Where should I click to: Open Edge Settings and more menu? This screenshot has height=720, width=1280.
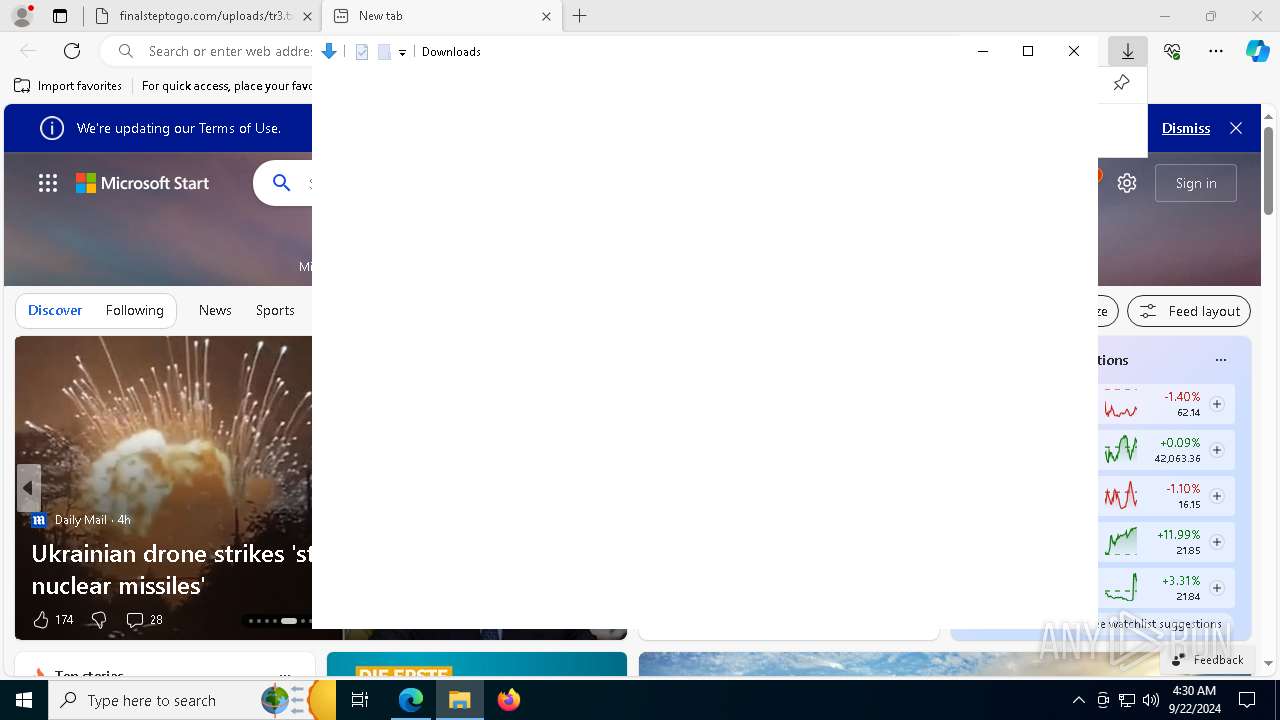(x=1216, y=51)
